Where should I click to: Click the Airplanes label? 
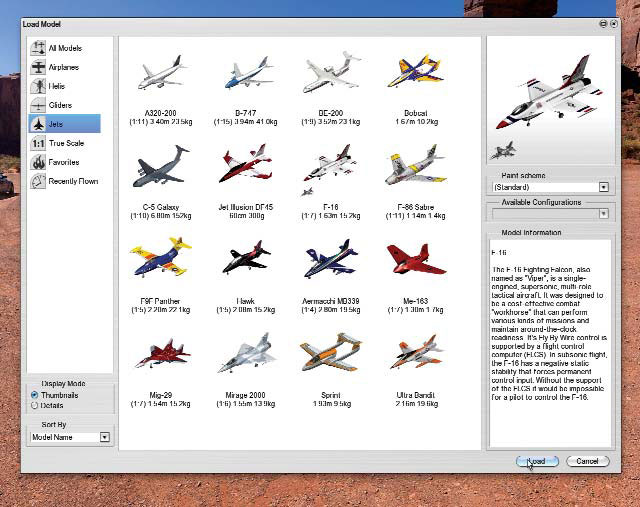click(x=64, y=67)
